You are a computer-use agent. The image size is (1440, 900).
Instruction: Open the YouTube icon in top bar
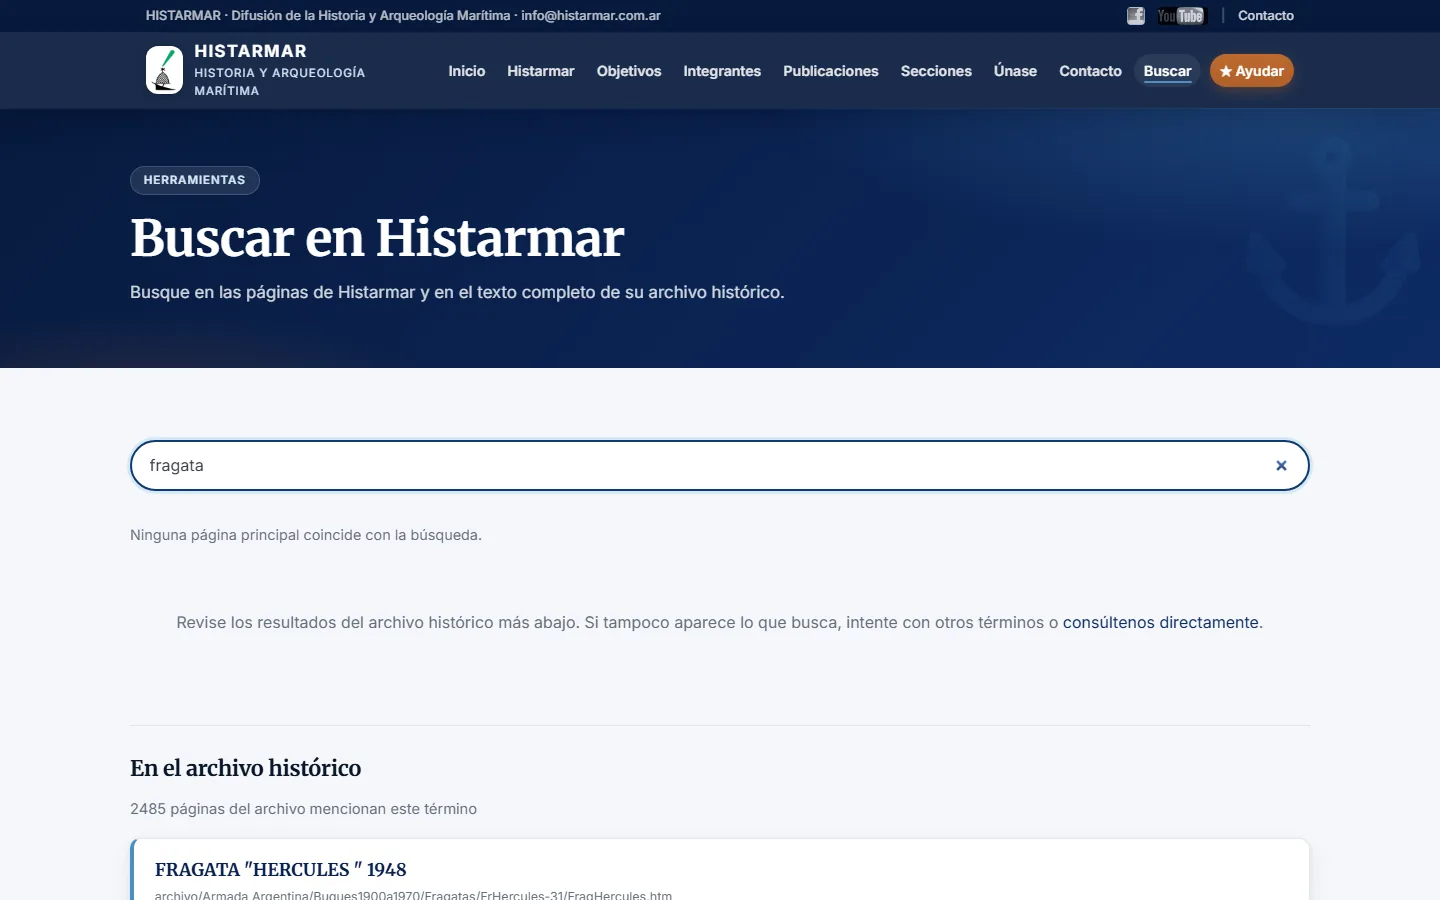(x=1181, y=16)
